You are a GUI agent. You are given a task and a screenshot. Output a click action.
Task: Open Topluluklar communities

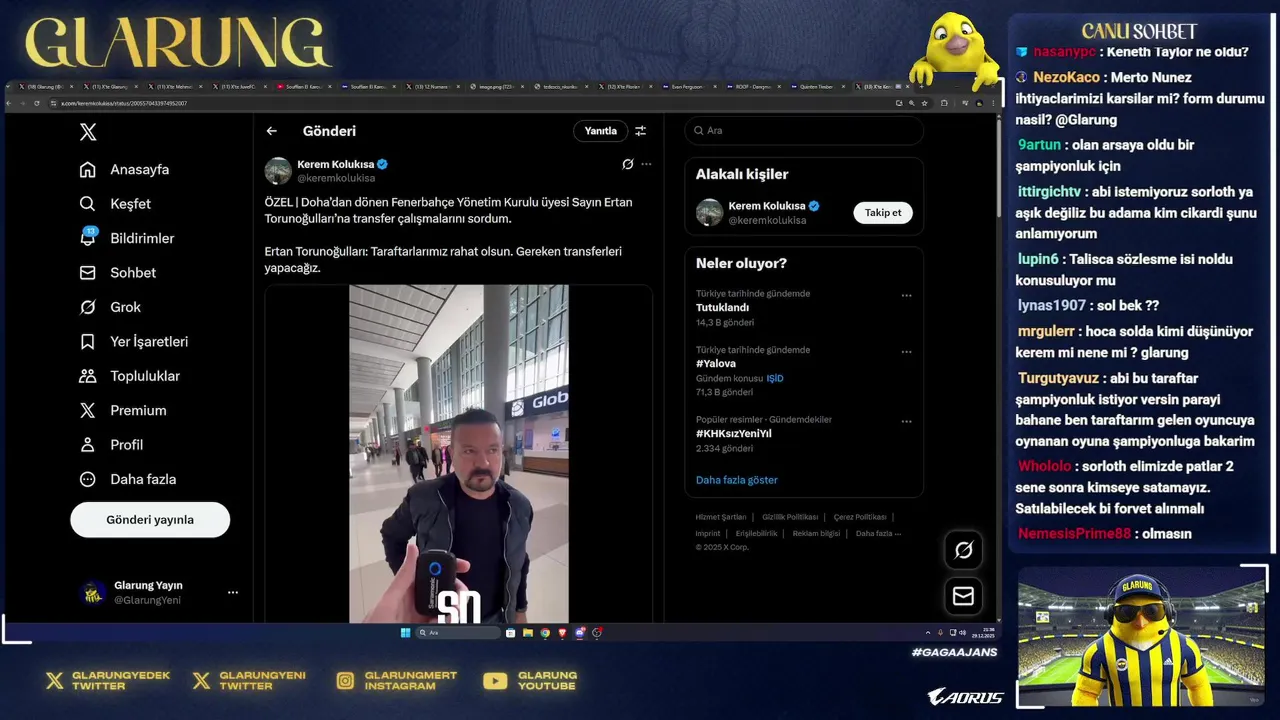pos(129,376)
